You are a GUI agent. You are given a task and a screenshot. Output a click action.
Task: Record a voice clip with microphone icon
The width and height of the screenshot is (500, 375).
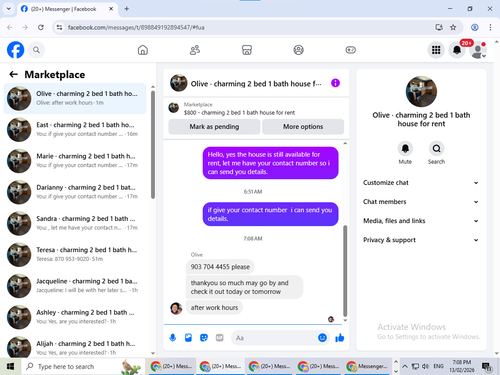[x=173, y=338]
